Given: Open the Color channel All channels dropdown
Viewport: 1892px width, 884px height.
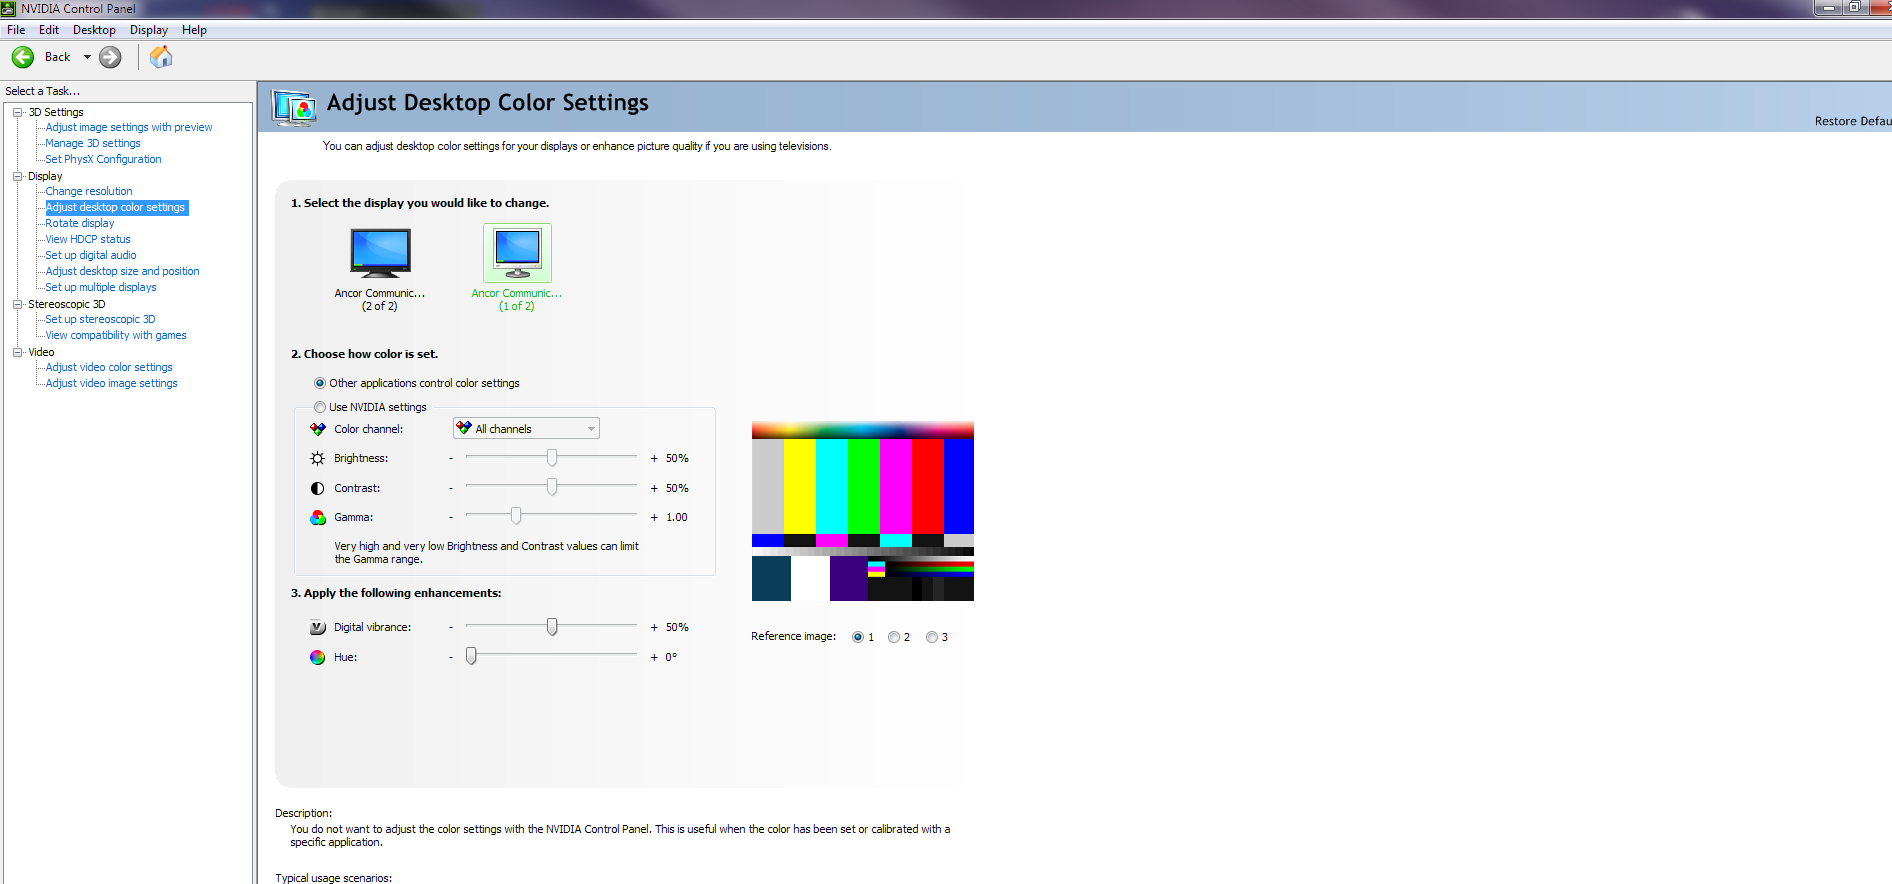Looking at the screenshot, I should tap(526, 429).
